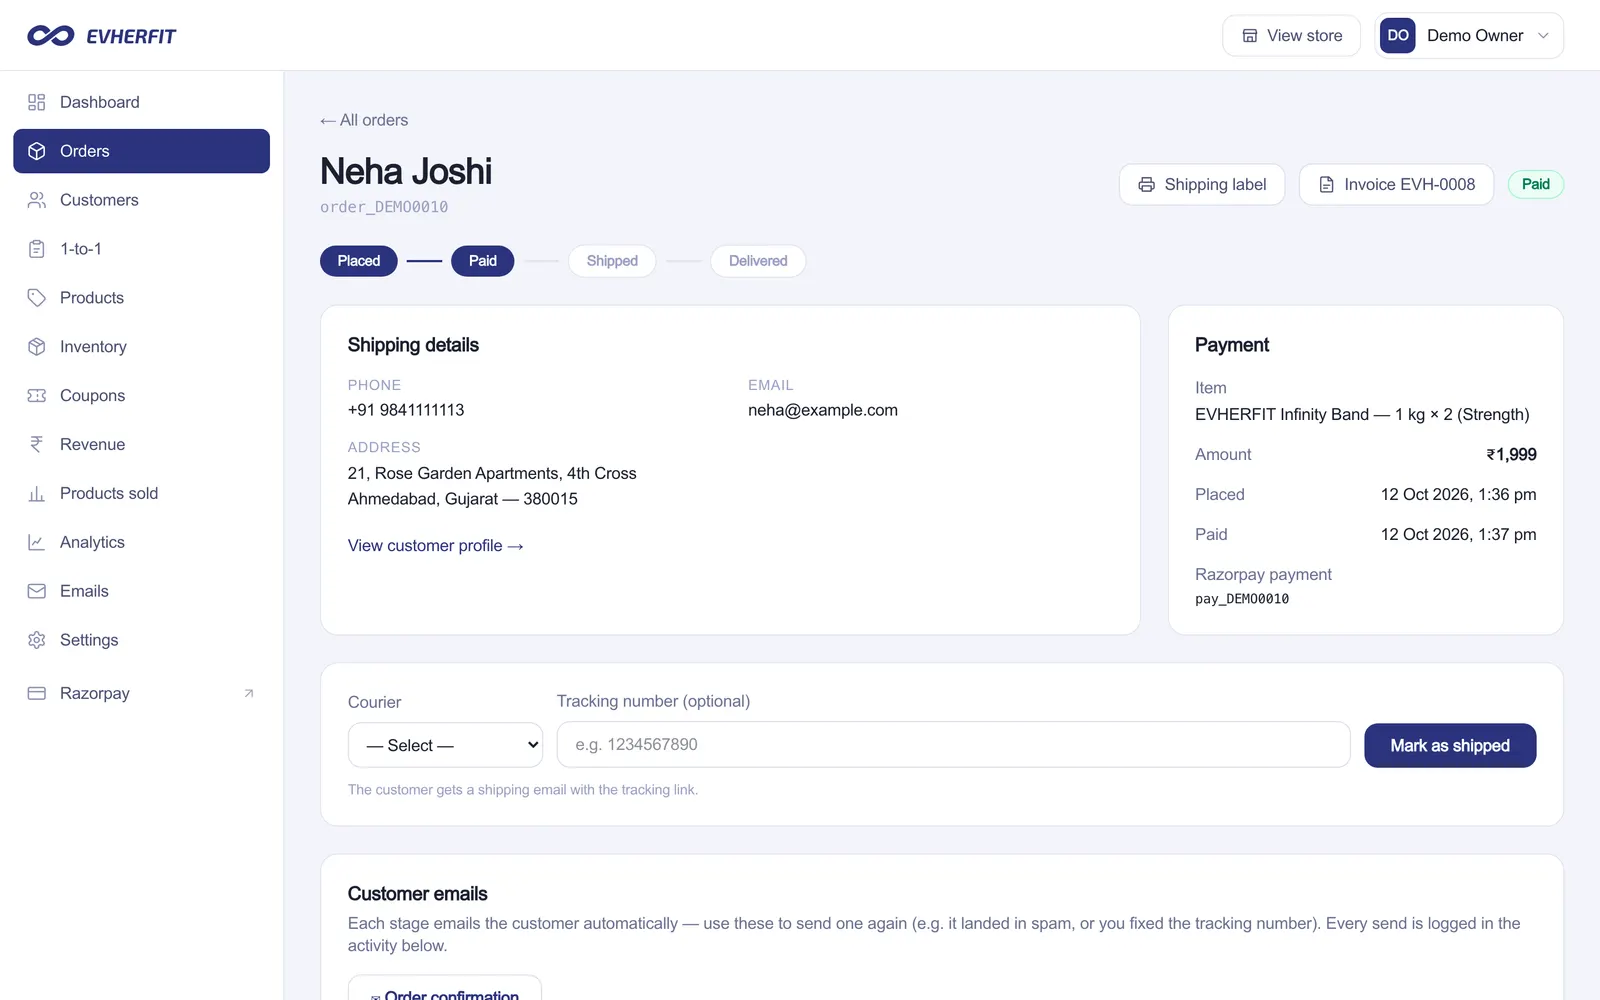
Task: Expand the Demo Owner account chevron
Action: coord(1543,36)
